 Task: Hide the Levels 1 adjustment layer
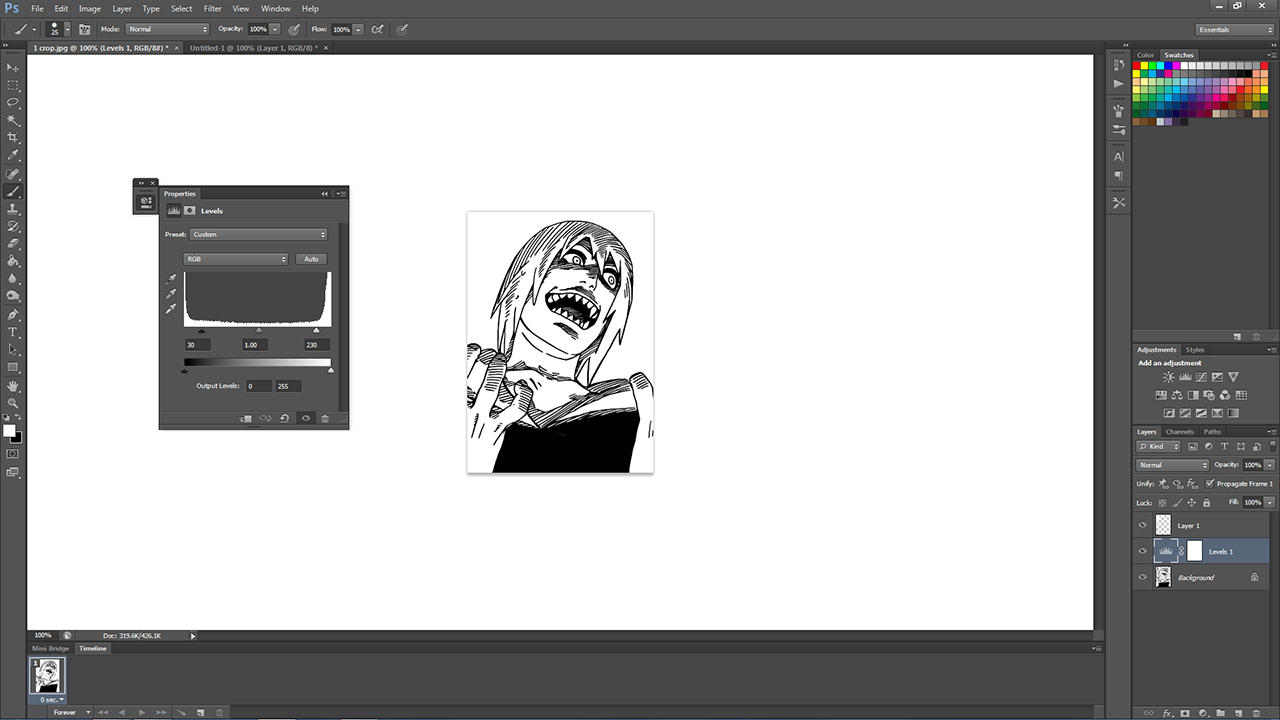(x=1143, y=551)
